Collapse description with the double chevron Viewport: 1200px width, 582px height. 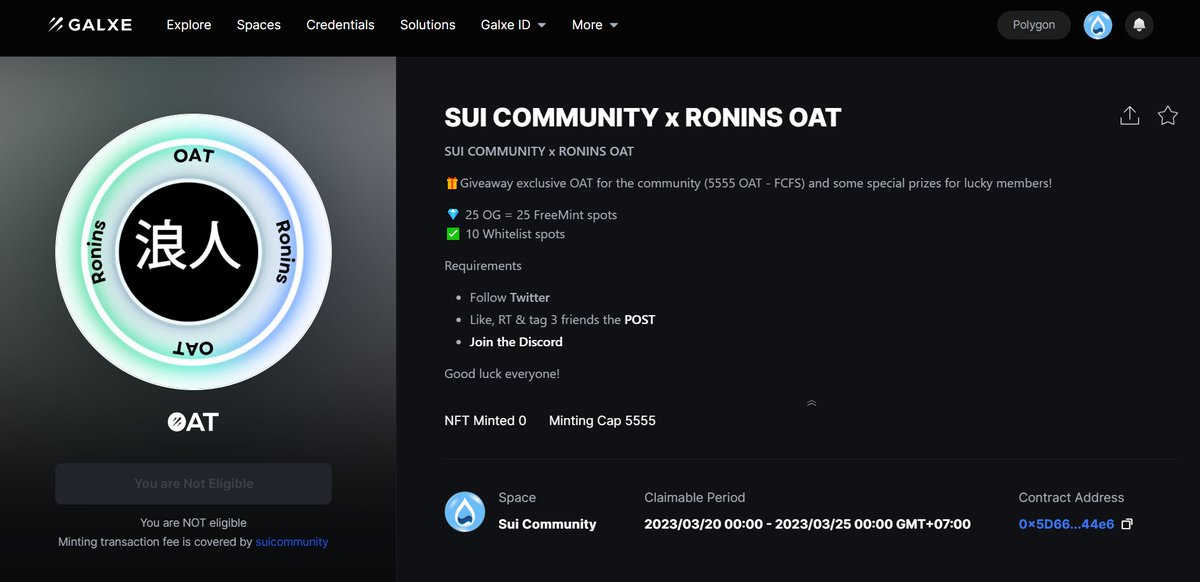811,402
